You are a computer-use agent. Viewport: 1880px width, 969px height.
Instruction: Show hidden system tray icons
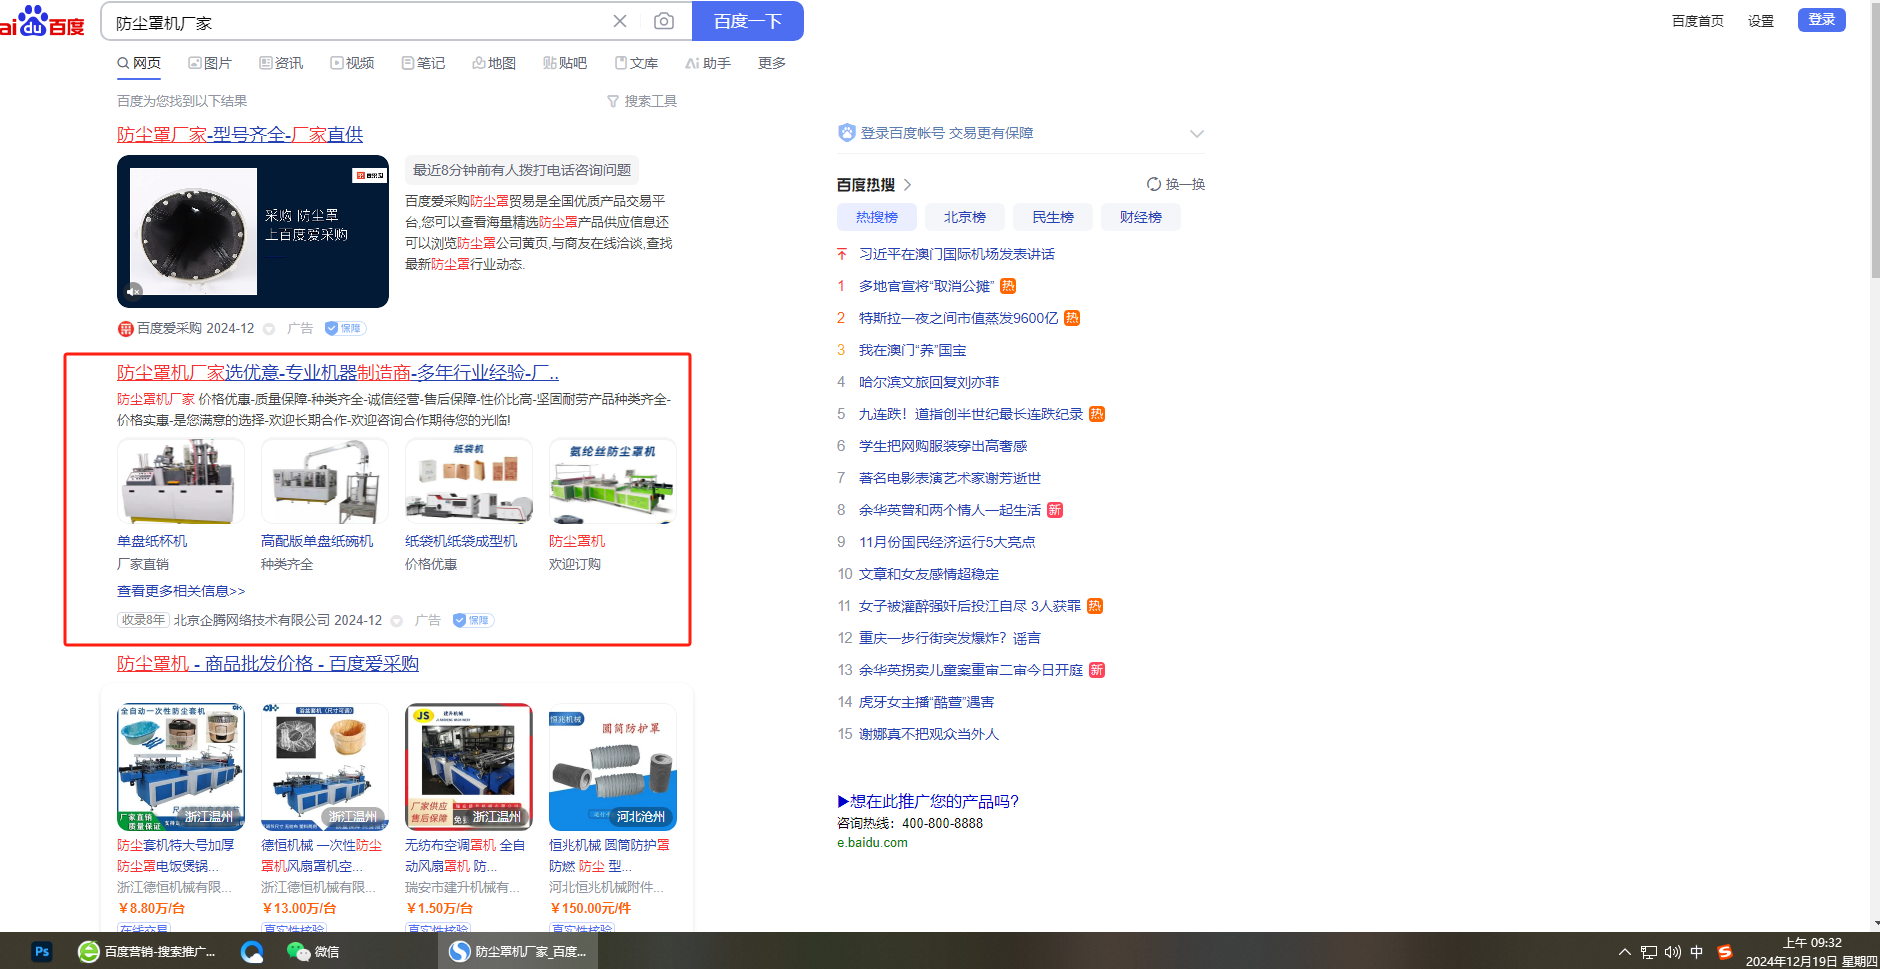click(x=1624, y=952)
